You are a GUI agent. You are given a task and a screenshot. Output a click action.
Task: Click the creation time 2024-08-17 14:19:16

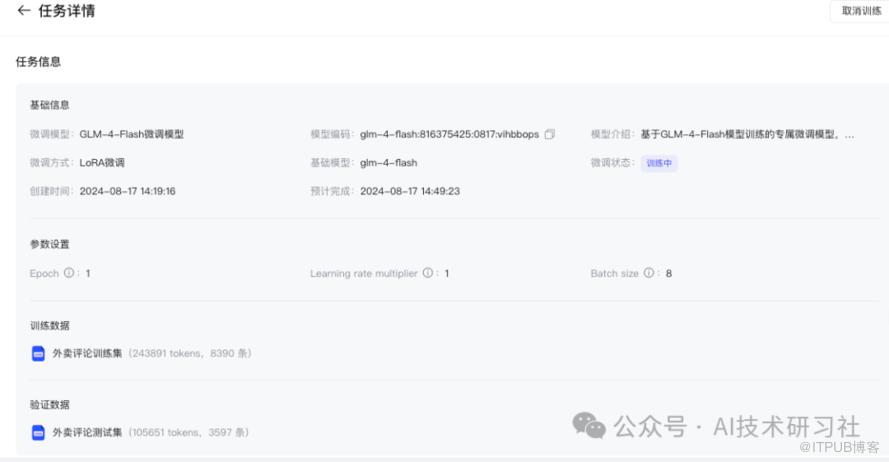[x=128, y=191]
